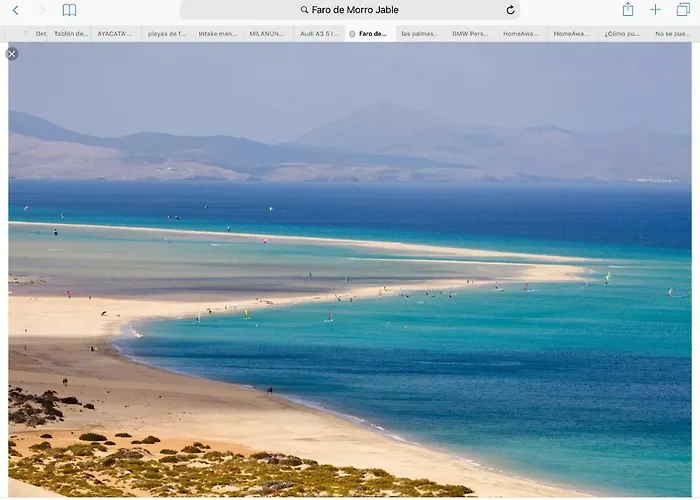
Task: Switch to the 'Tablón de...' tab
Action: tap(71, 33)
